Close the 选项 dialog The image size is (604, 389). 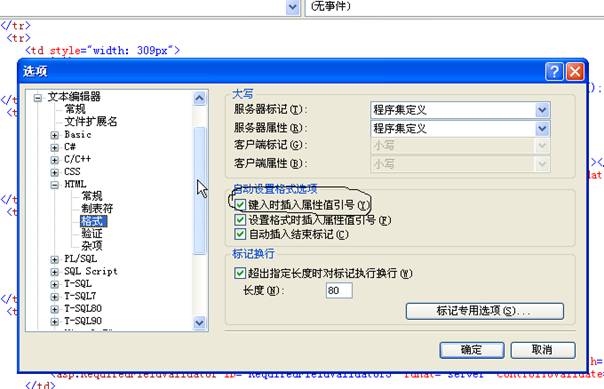point(575,72)
